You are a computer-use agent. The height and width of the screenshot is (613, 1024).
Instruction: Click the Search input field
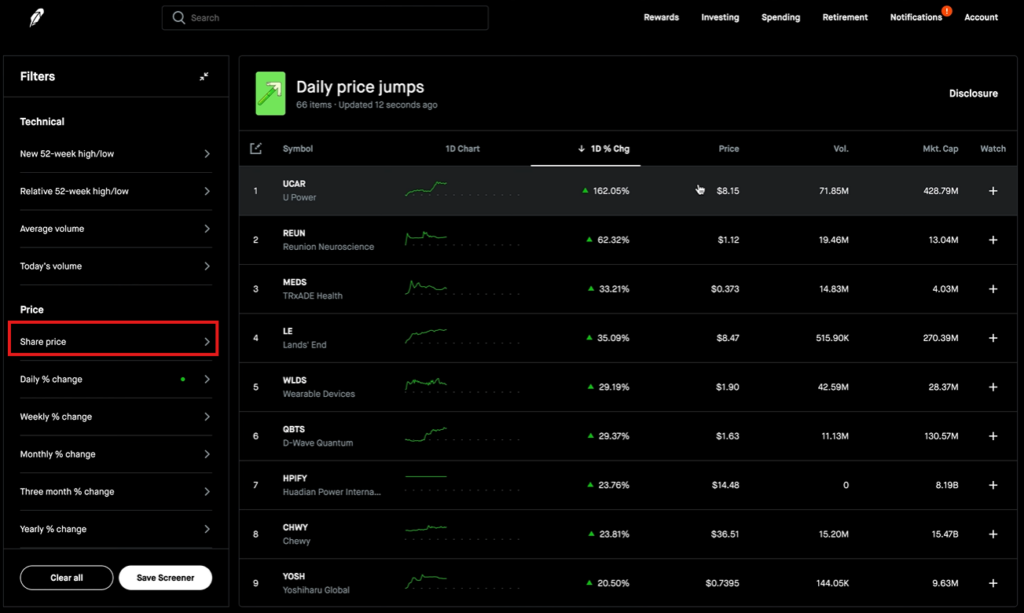[x=325, y=18]
